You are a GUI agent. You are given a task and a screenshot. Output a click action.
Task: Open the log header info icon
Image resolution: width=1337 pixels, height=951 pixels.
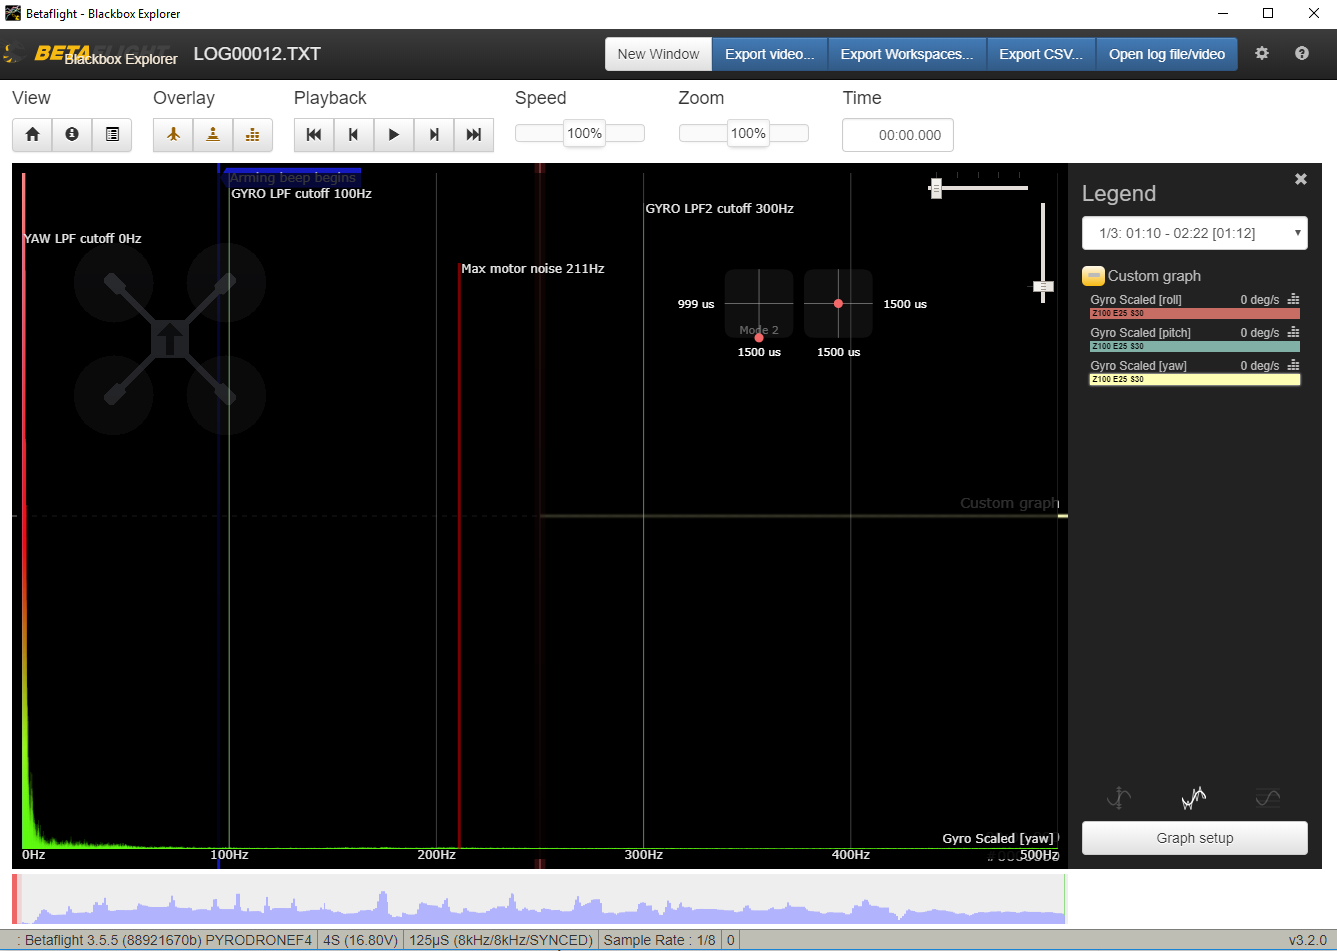click(x=72, y=134)
